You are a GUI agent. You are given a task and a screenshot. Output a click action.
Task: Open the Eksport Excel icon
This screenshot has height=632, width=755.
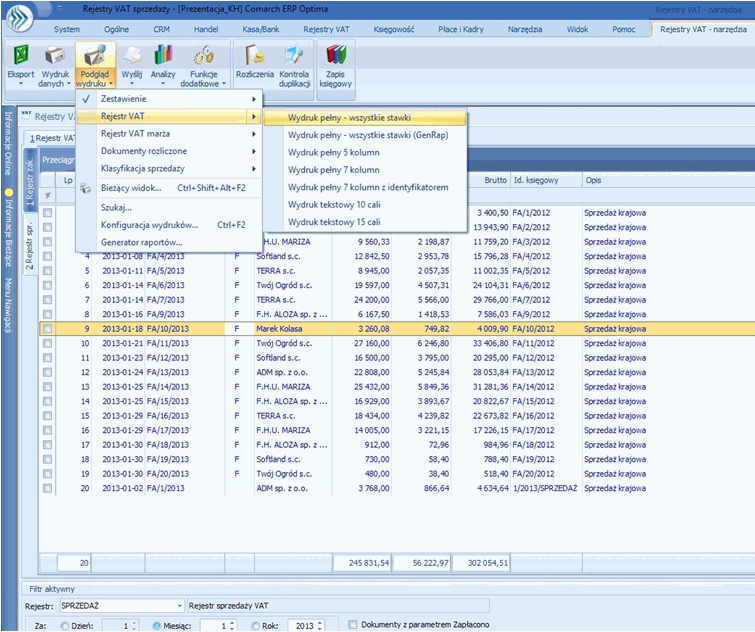point(21,56)
